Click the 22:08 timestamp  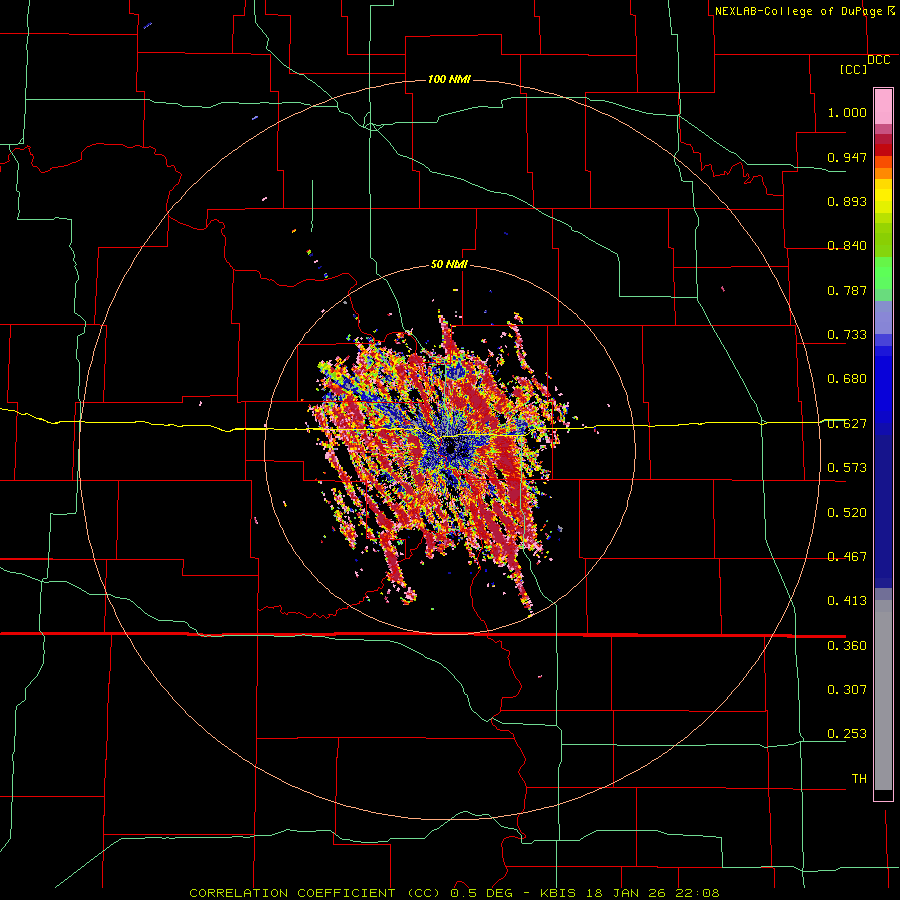point(697,893)
